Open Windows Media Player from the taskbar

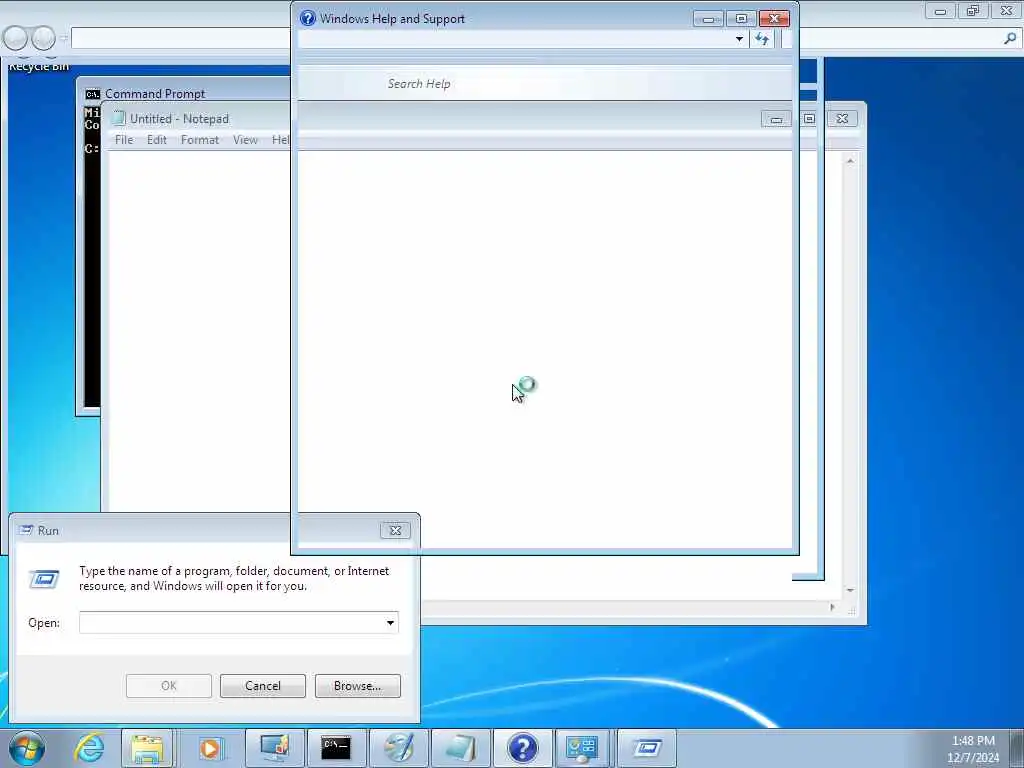click(210, 748)
